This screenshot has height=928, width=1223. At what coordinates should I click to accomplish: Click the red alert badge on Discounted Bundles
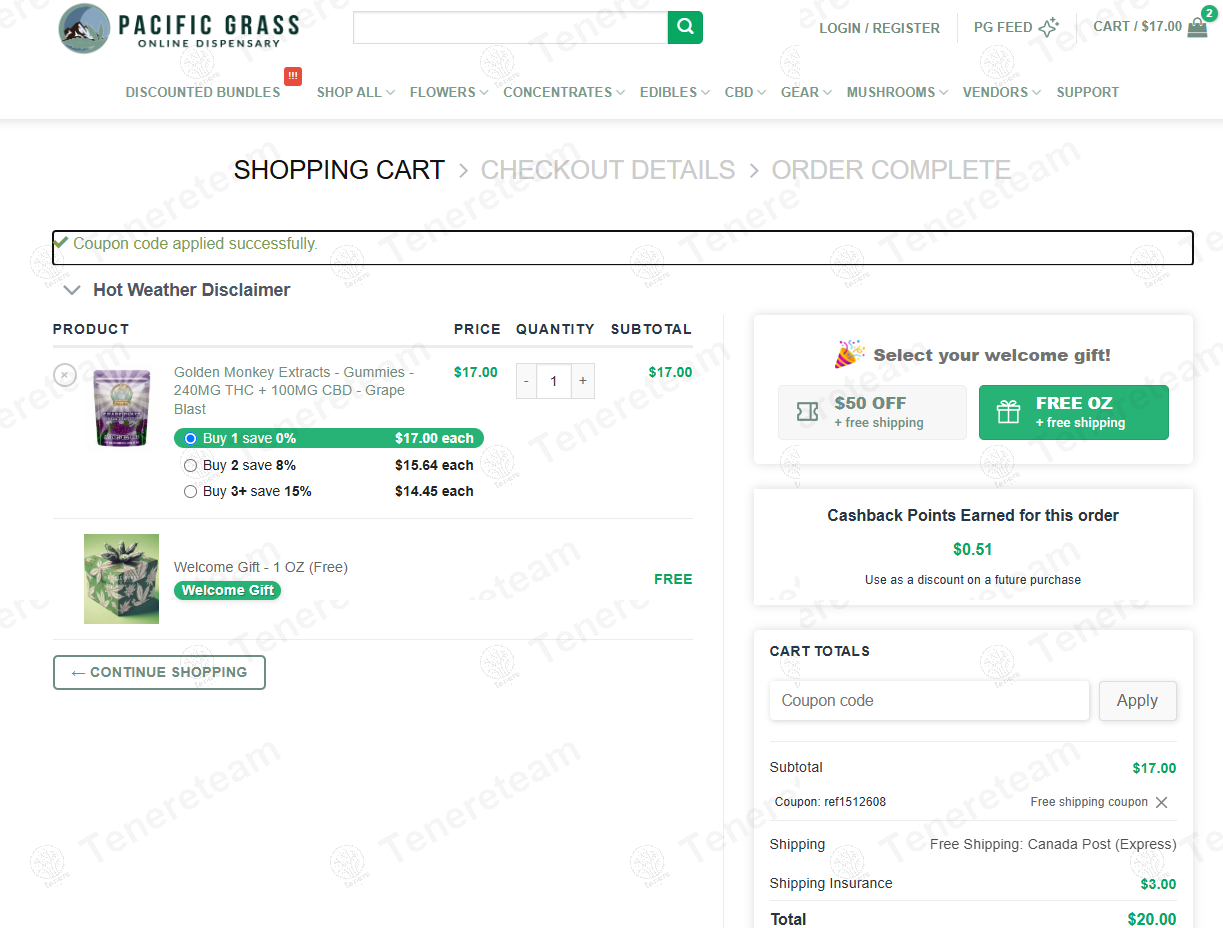coord(293,76)
